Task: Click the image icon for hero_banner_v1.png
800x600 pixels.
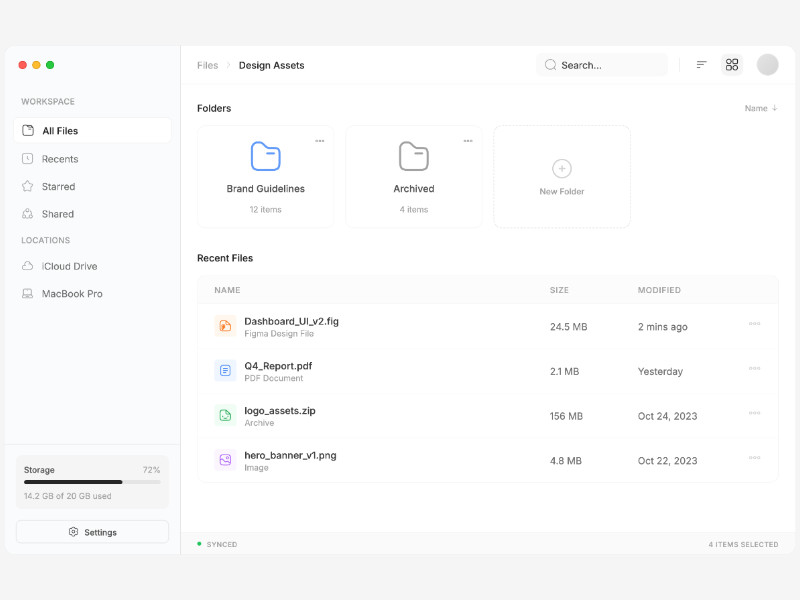Action: [x=224, y=460]
